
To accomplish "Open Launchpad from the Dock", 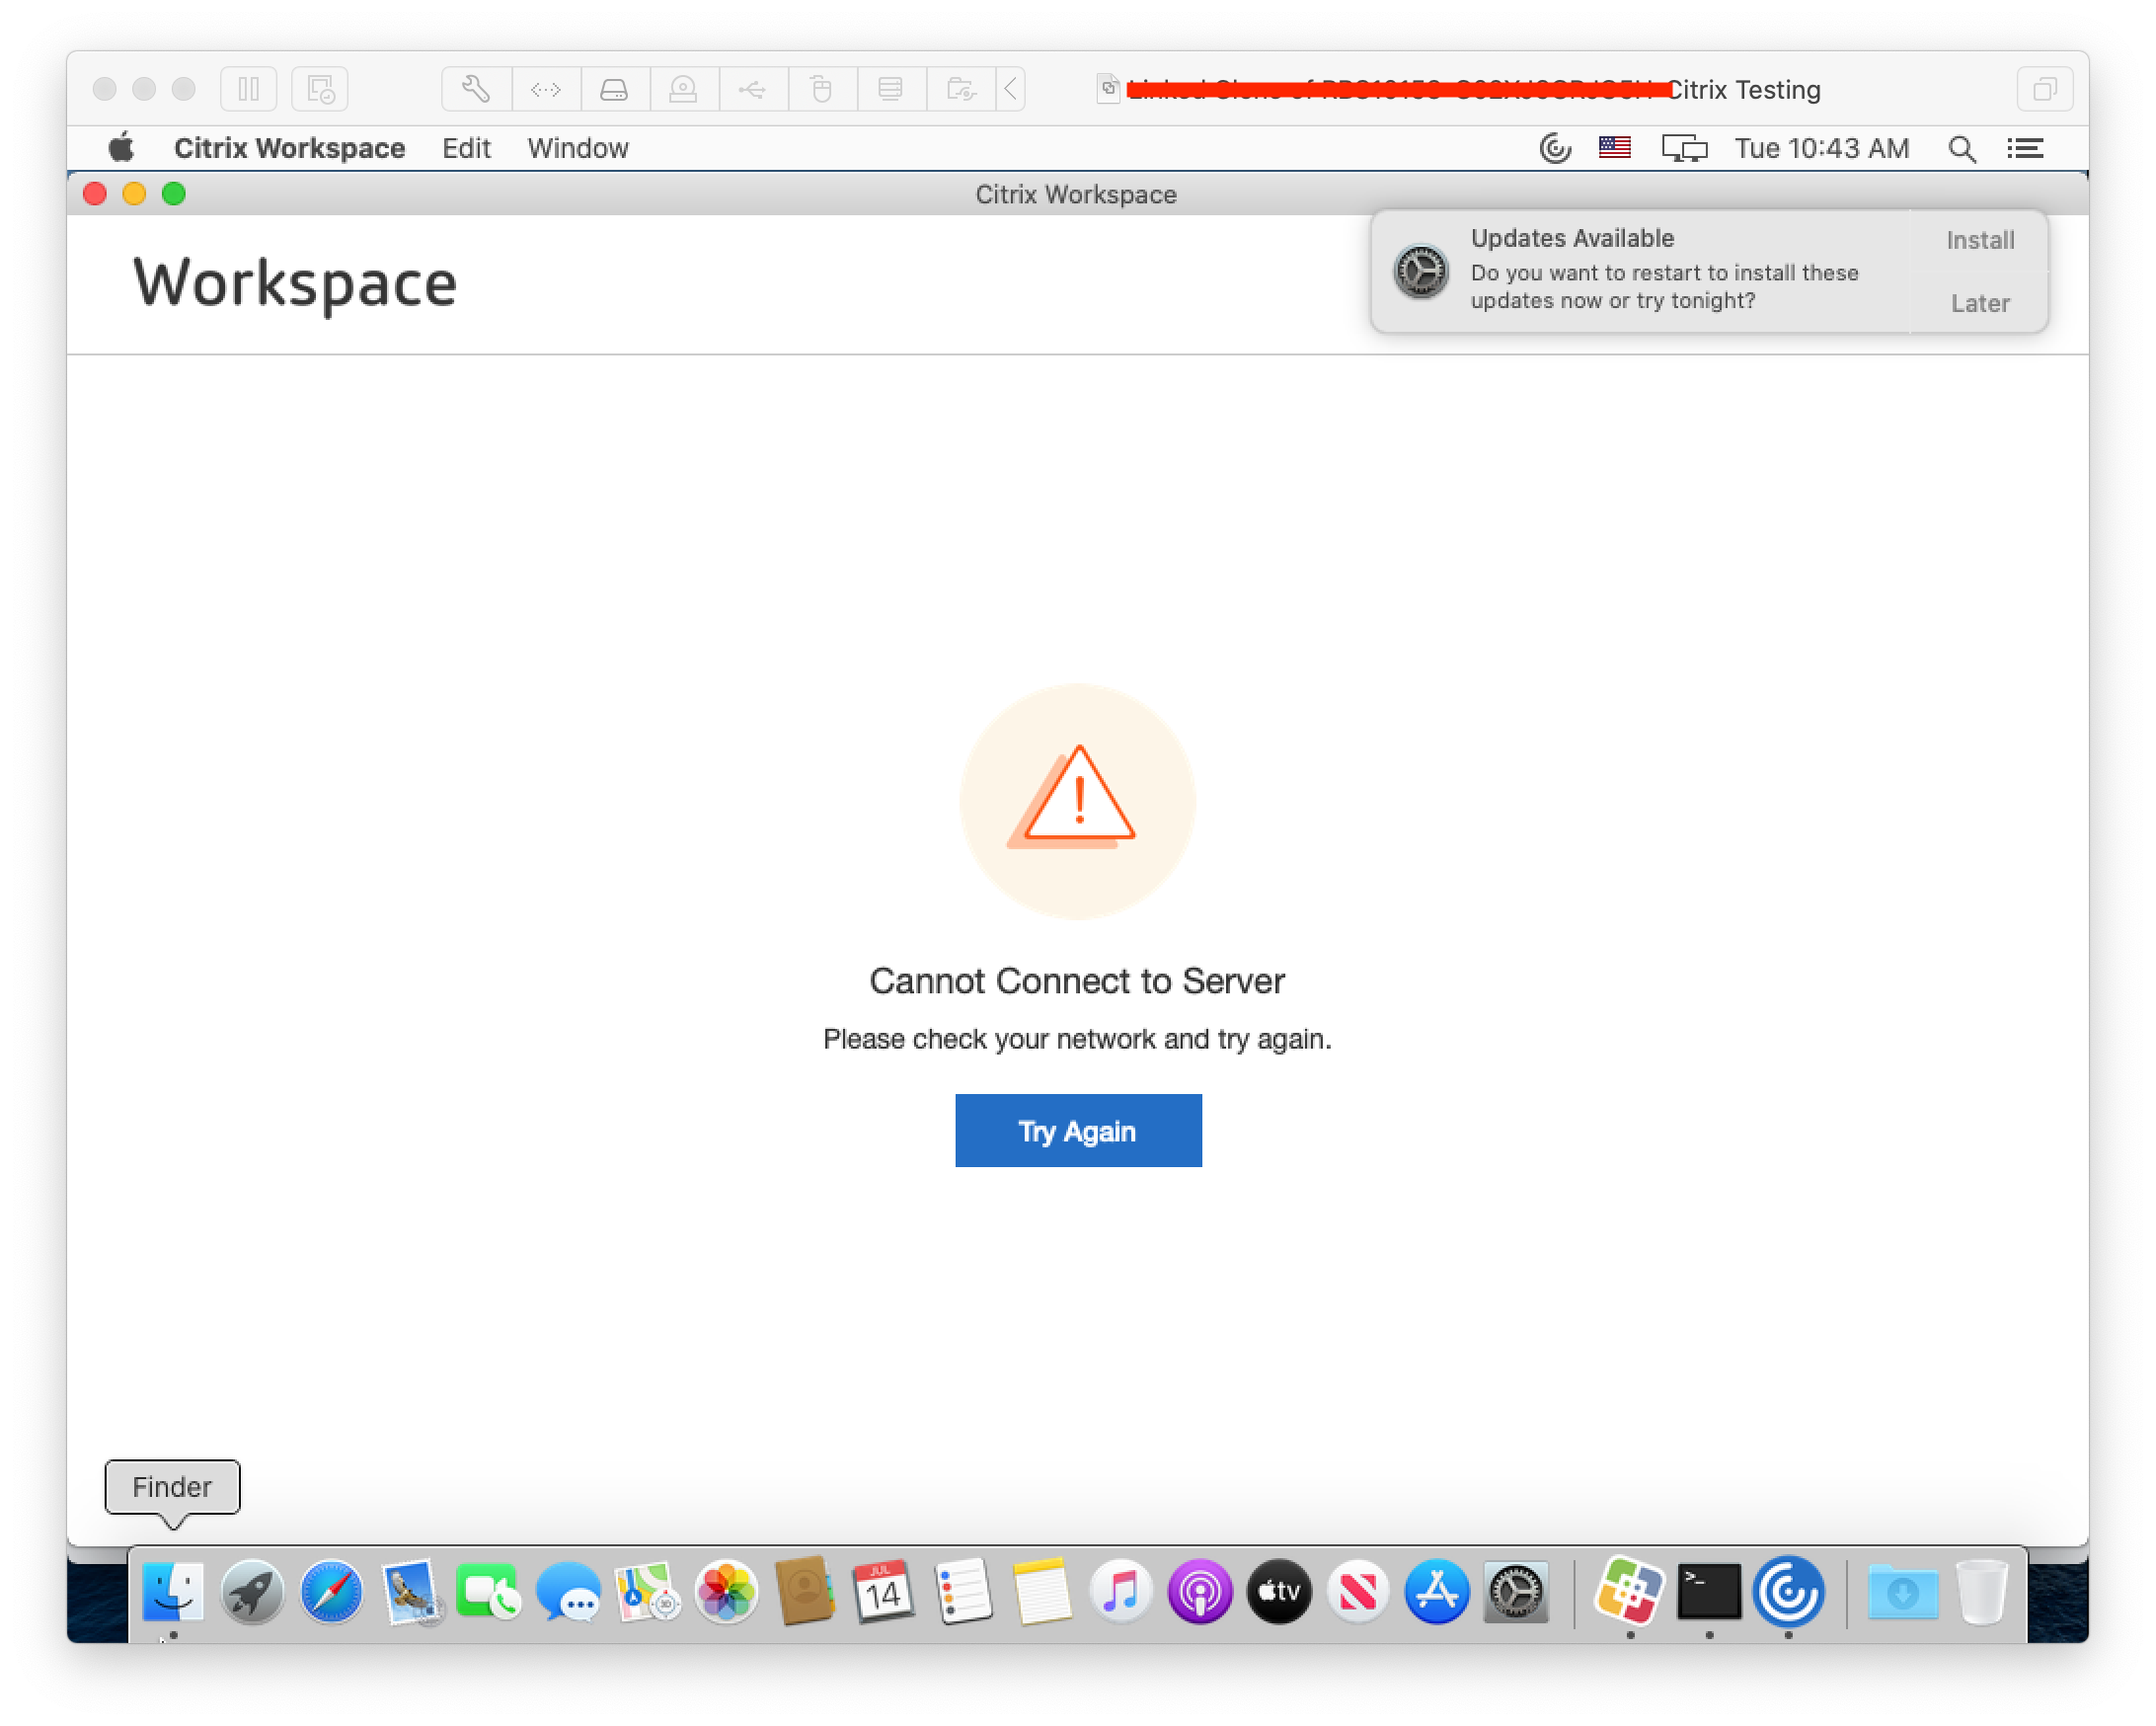I will pos(252,1590).
